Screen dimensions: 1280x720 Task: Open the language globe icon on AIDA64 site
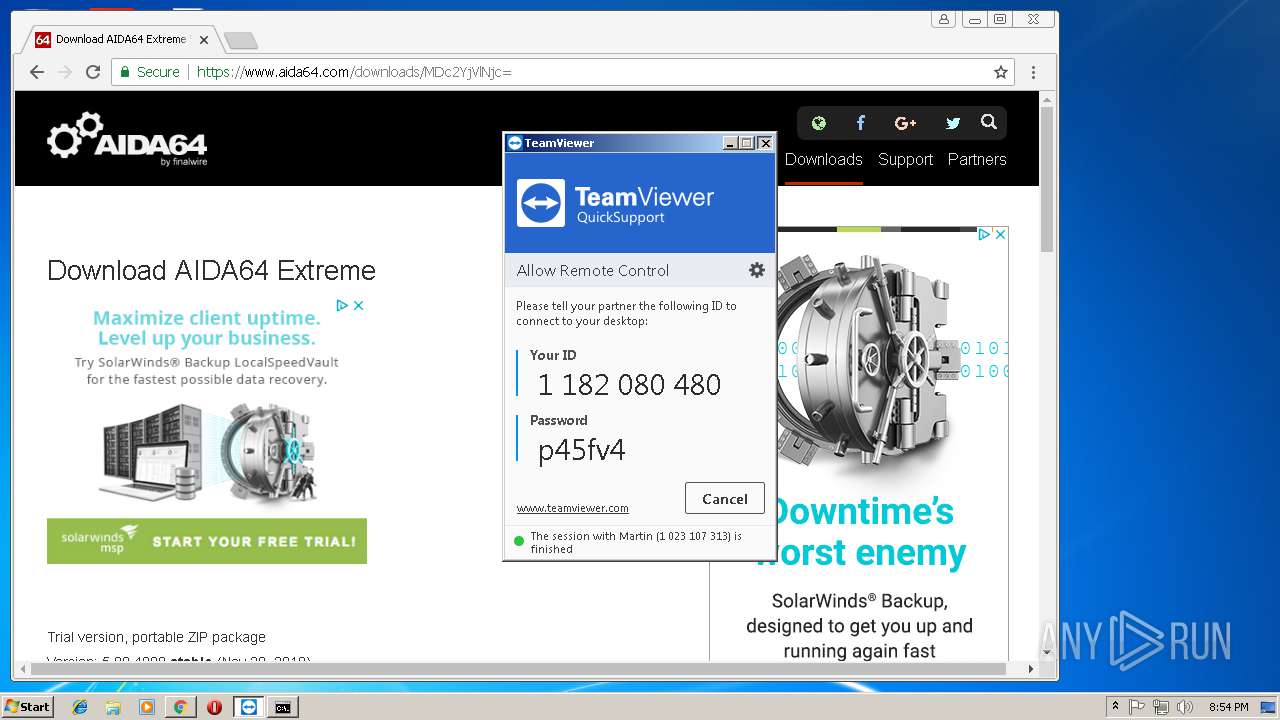pos(819,123)
